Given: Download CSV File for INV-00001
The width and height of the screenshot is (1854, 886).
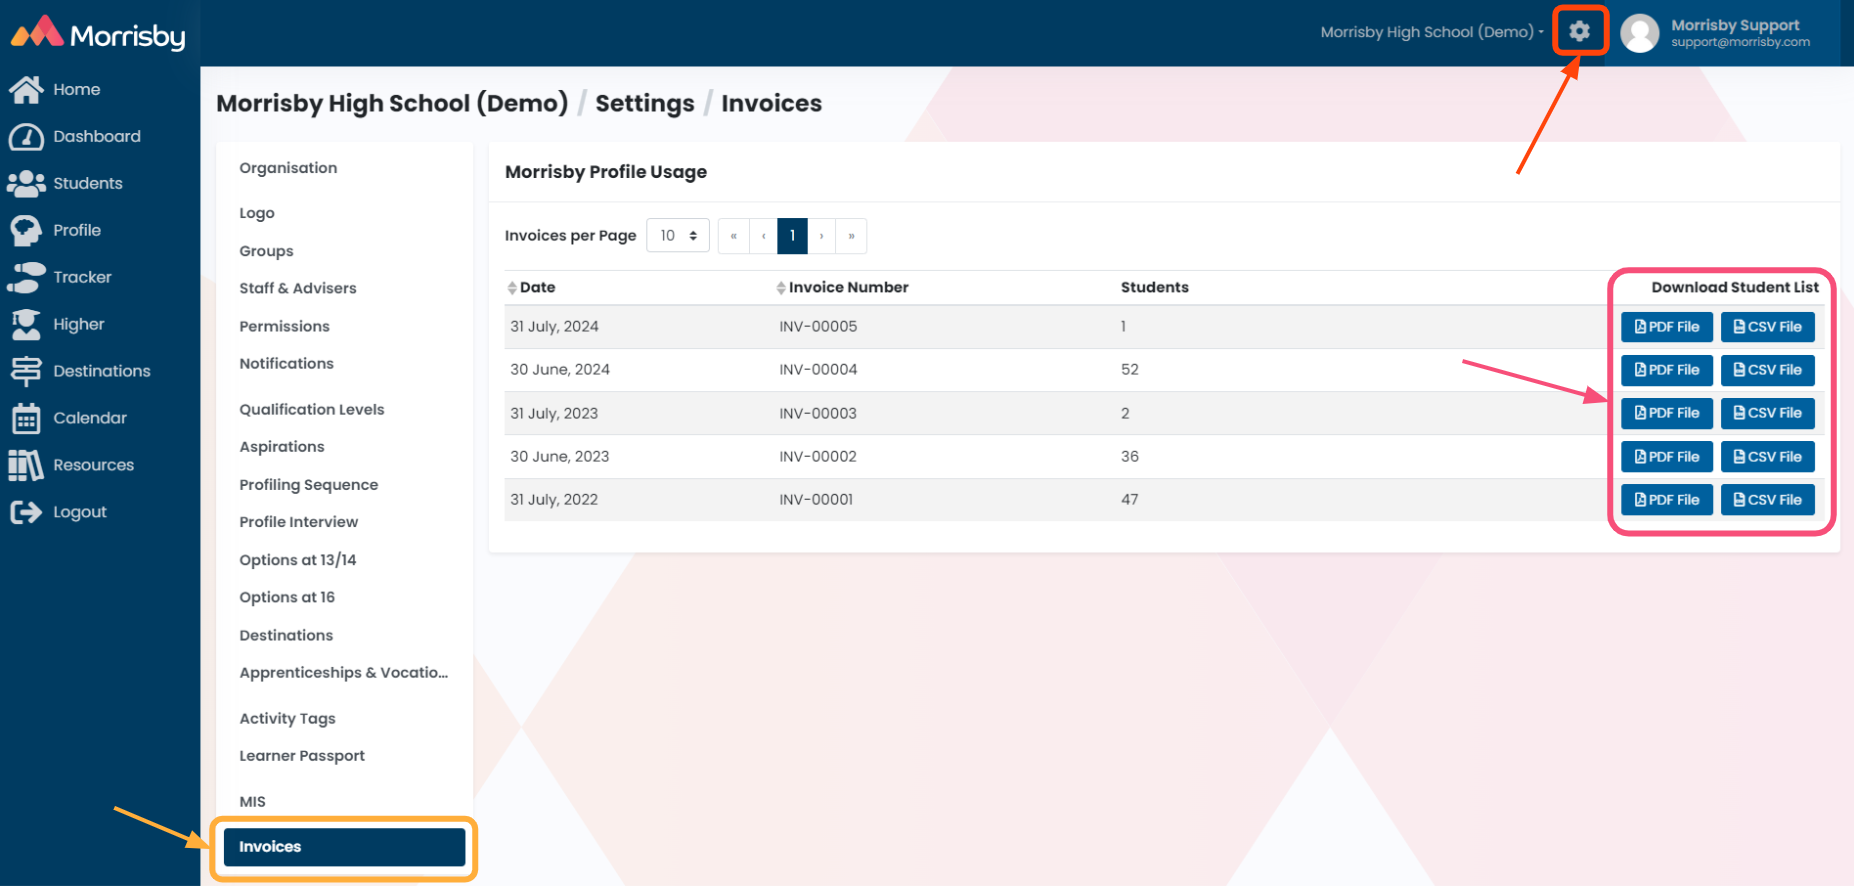Looking at the screenshot, I should point(1768,500).
